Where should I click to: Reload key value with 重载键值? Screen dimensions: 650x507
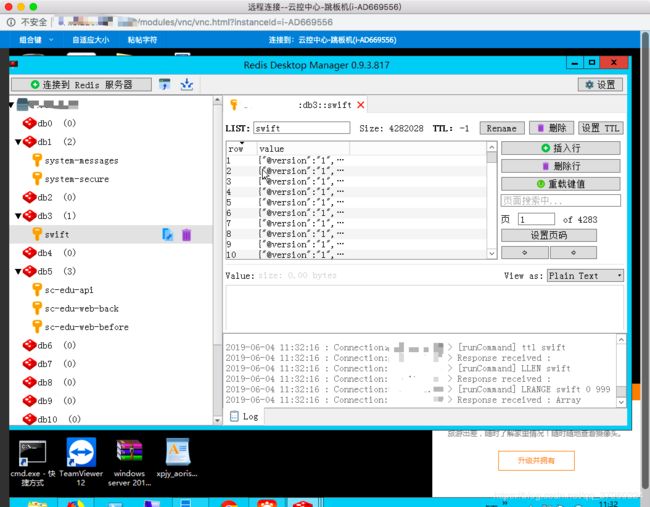click(560, 184)
